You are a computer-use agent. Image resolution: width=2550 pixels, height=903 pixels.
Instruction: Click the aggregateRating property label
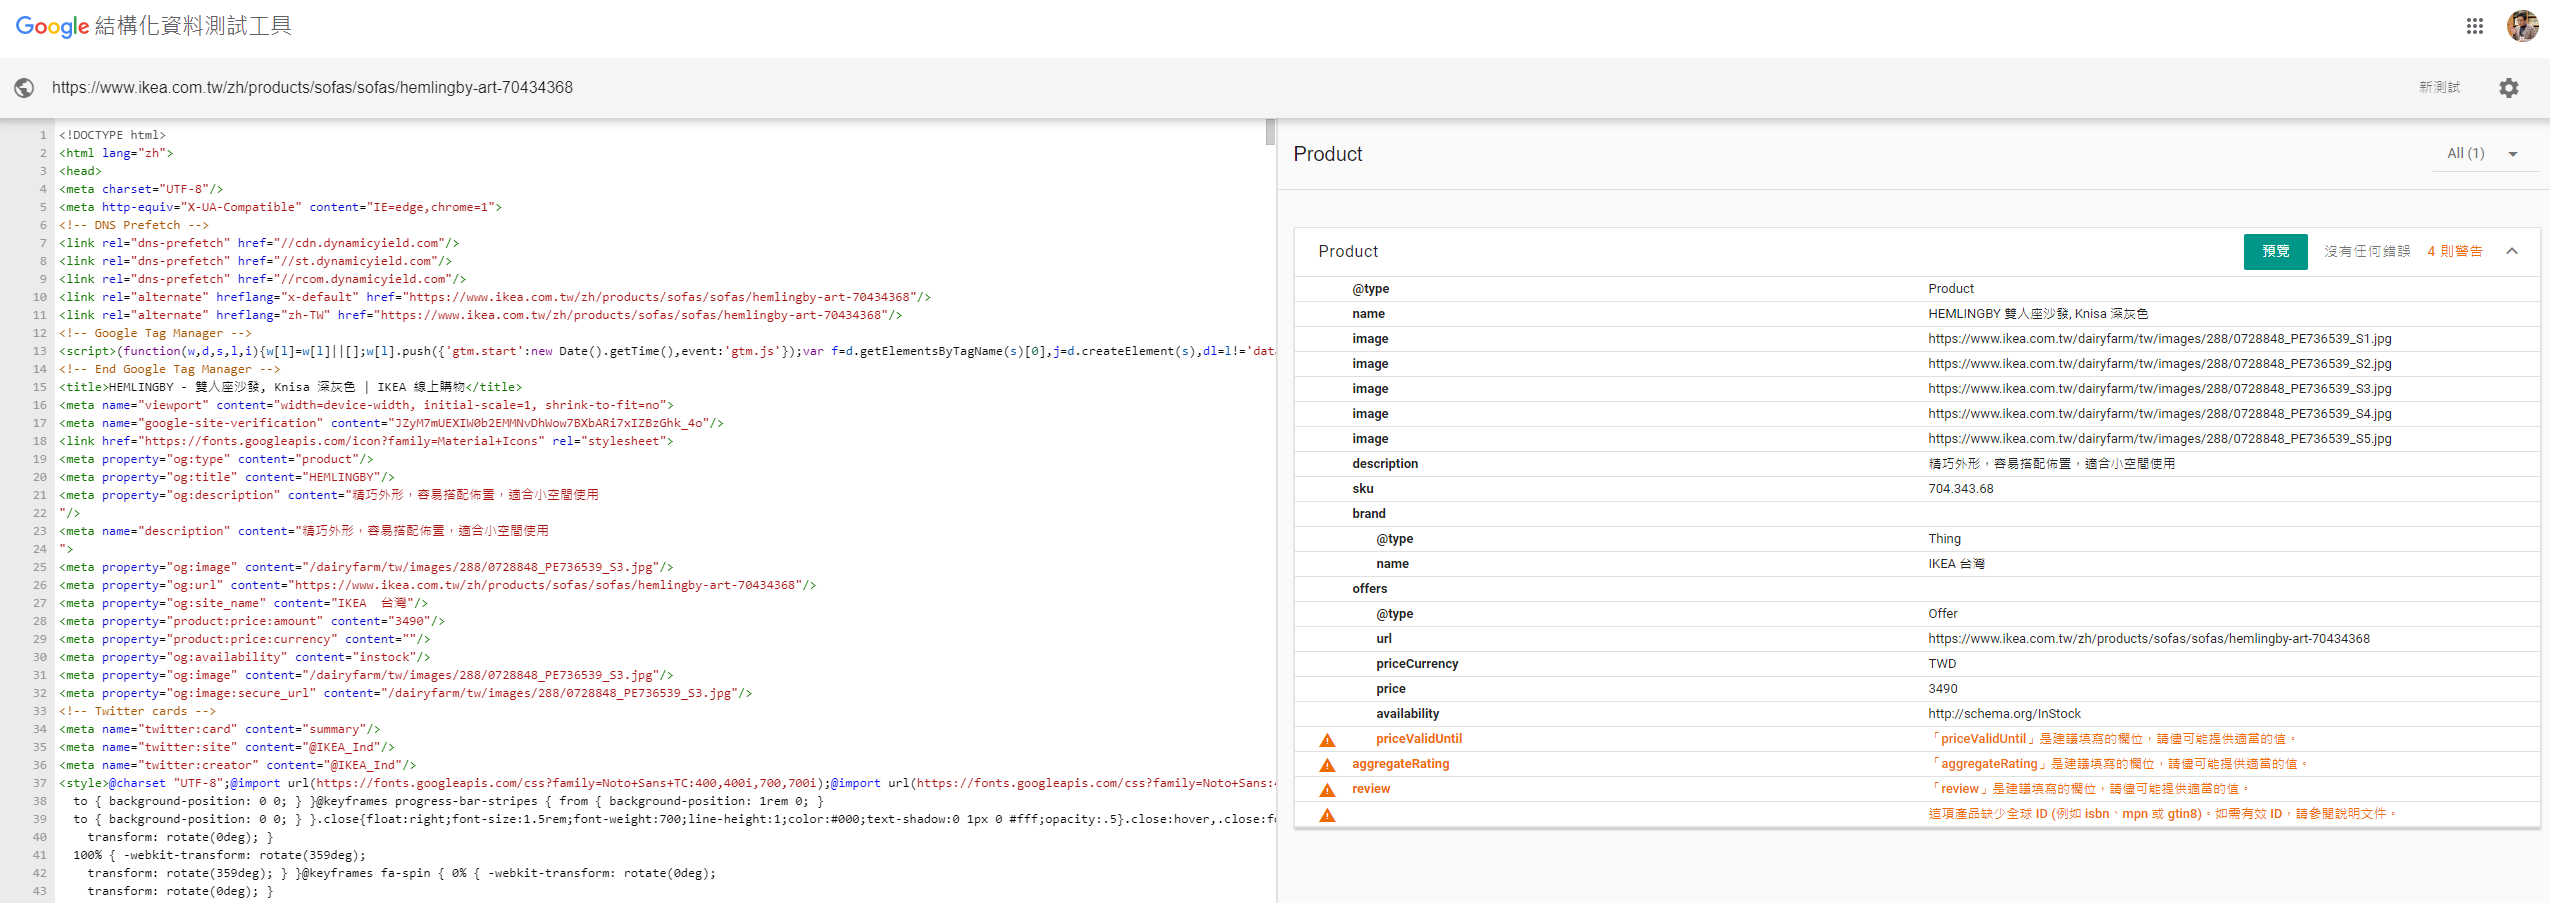pos(1400,764)
